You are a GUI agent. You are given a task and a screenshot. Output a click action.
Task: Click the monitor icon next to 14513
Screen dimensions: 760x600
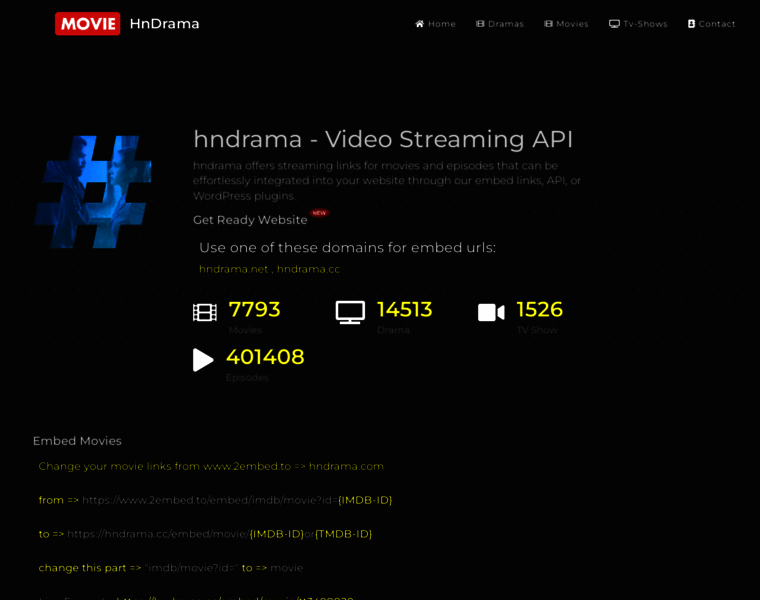coord(350,313)
